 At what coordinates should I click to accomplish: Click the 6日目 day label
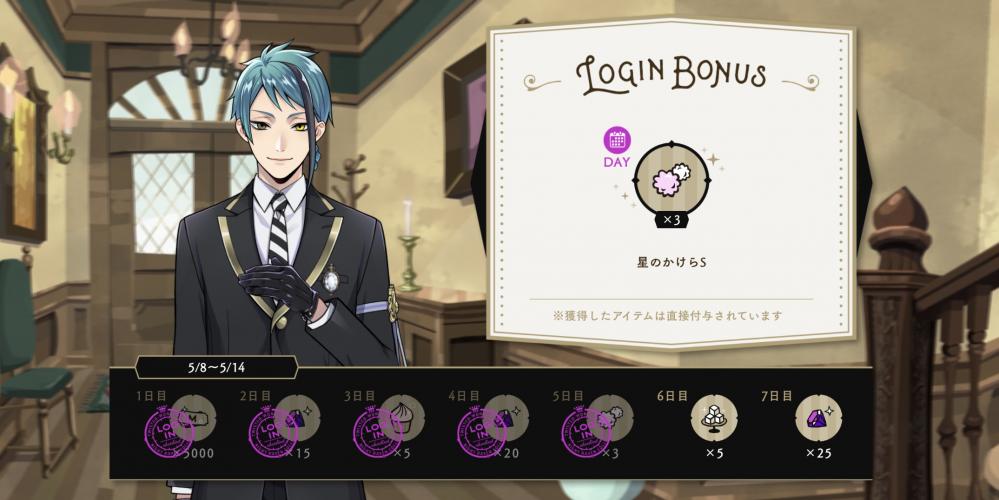[x=672, y=396]
